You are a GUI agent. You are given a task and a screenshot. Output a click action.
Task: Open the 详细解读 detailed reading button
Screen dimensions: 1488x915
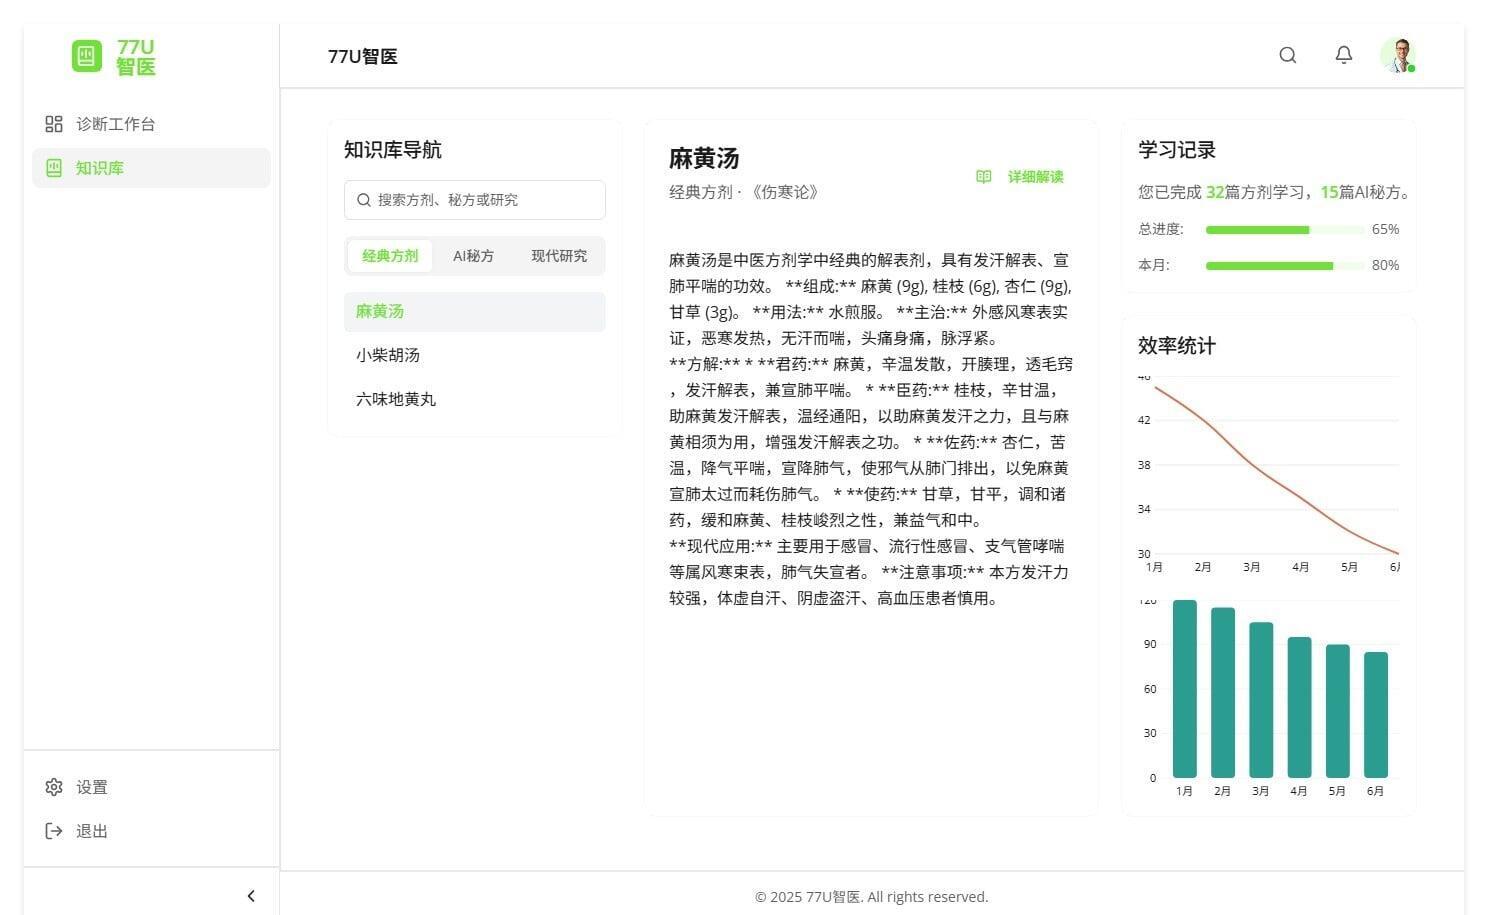click(1021, 177)
